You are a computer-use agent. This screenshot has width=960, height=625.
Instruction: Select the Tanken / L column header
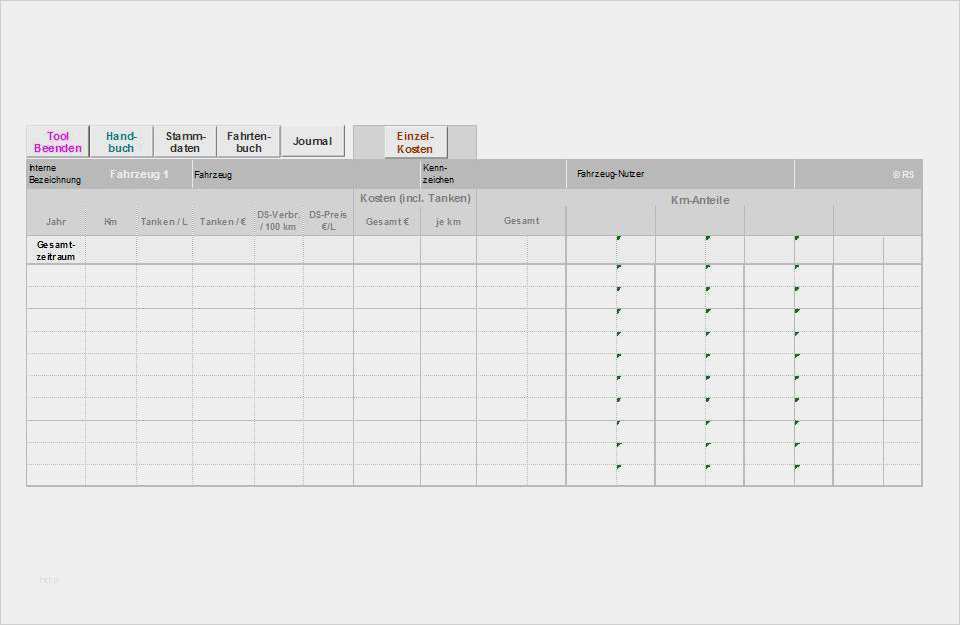click(x=164, y=222)
